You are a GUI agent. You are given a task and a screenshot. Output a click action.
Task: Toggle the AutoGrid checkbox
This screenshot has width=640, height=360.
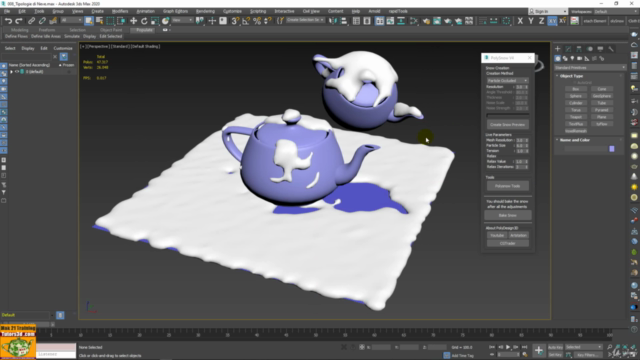(x=575, y=82)
